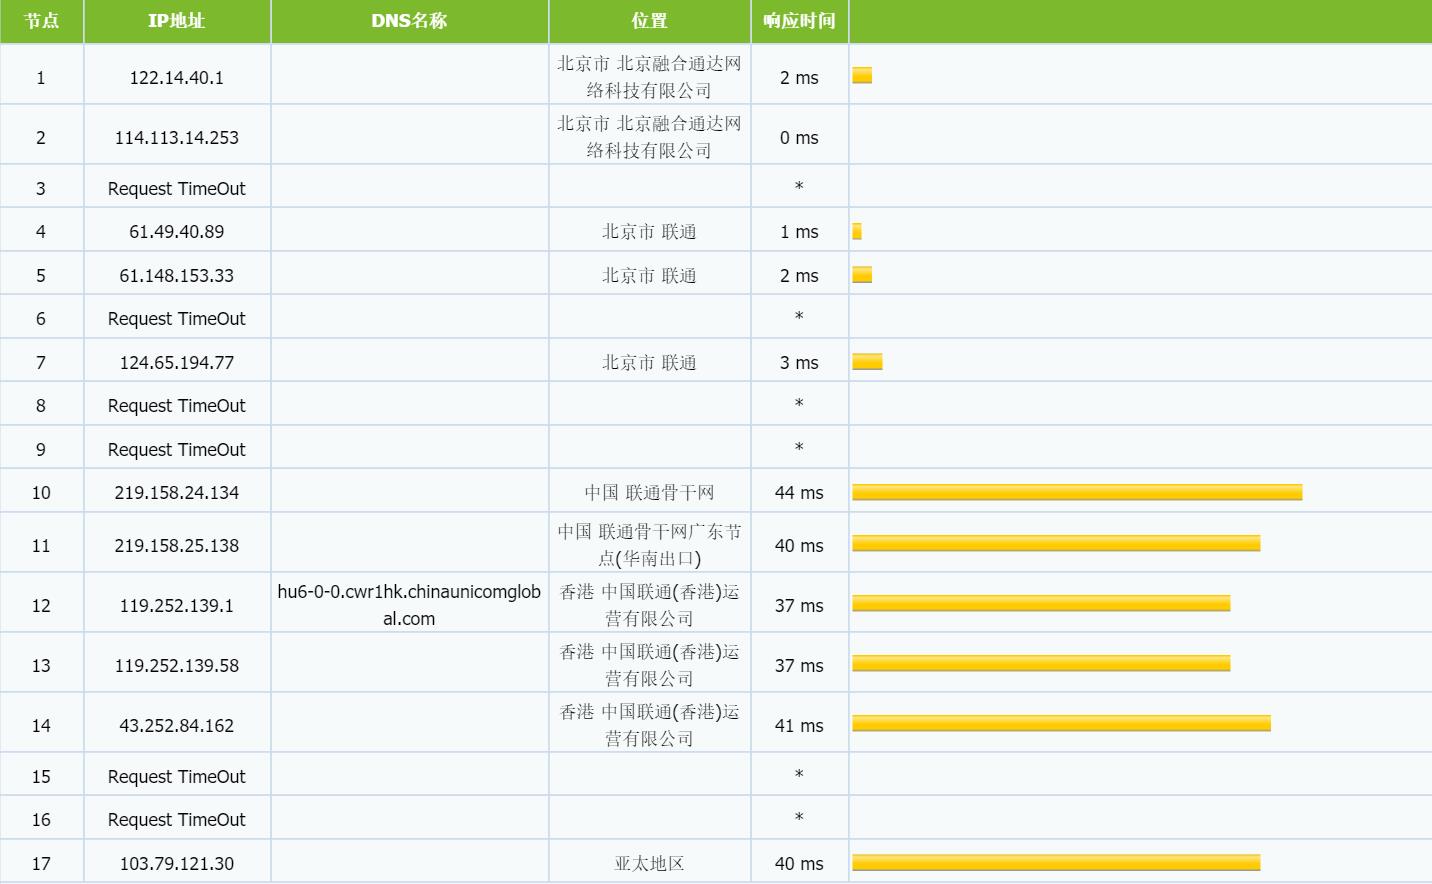Click location 中国 联通骨干网 in node 10 row
This screenshot has width=1432, height=884.
click(x=649, y=493)
